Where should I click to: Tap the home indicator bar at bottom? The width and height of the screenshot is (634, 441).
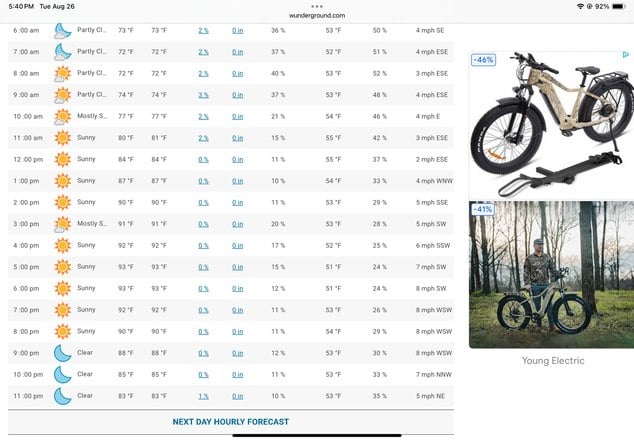(x=317, y=436)
